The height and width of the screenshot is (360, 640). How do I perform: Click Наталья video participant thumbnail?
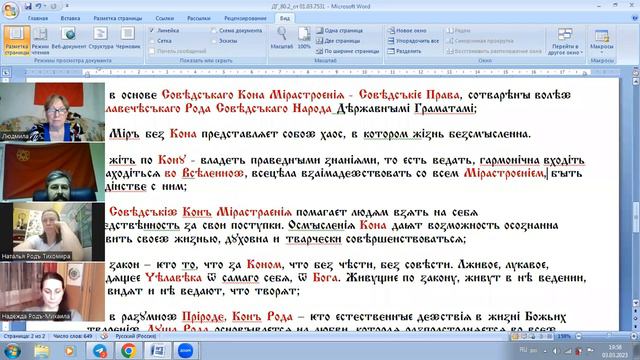pos(52,231)
